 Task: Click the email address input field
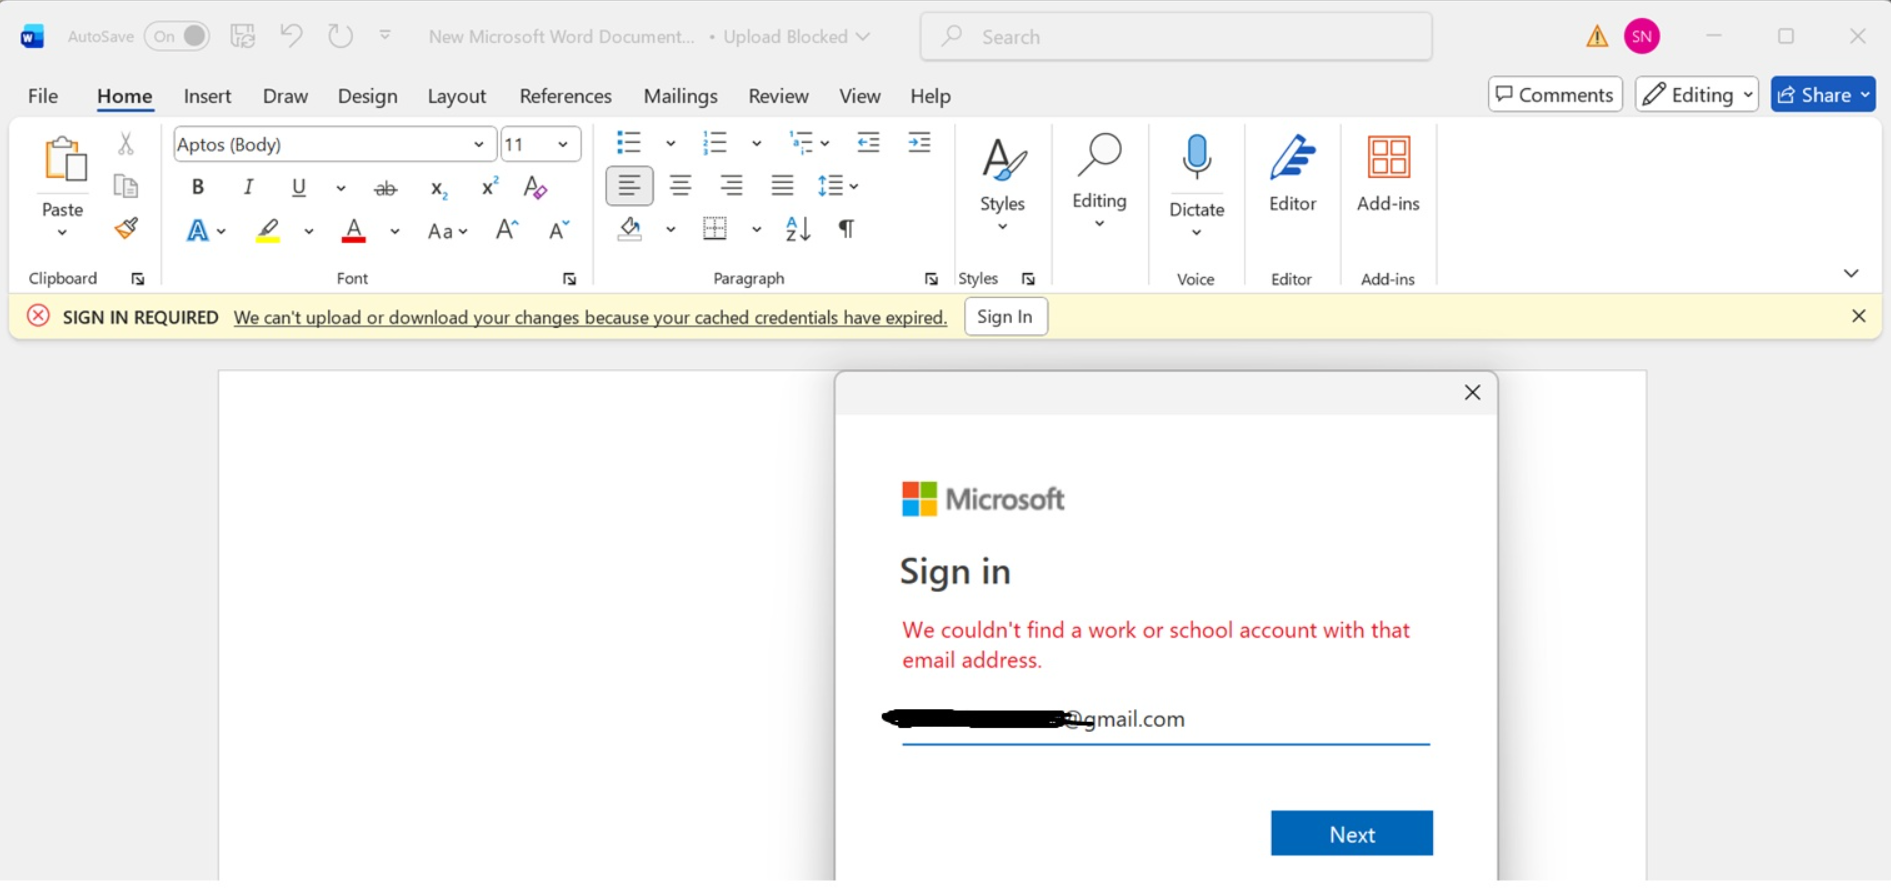(x=1165, y=720)
